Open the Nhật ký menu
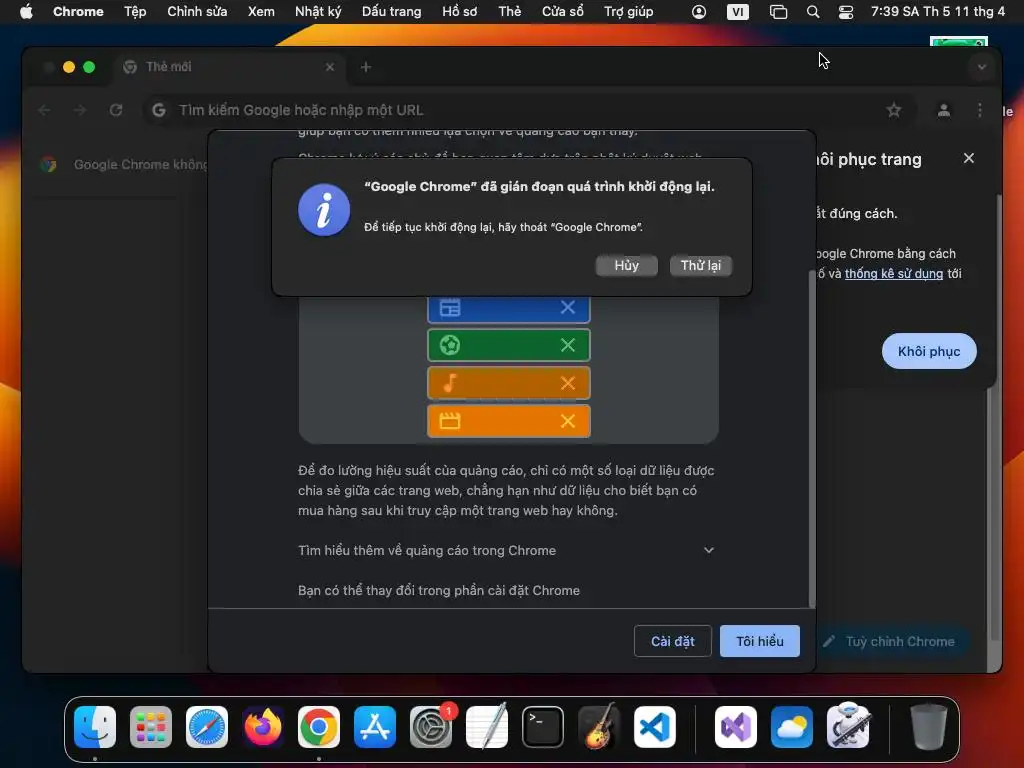This screenshot has height=768, width=1024. click(x=318, y=12)
